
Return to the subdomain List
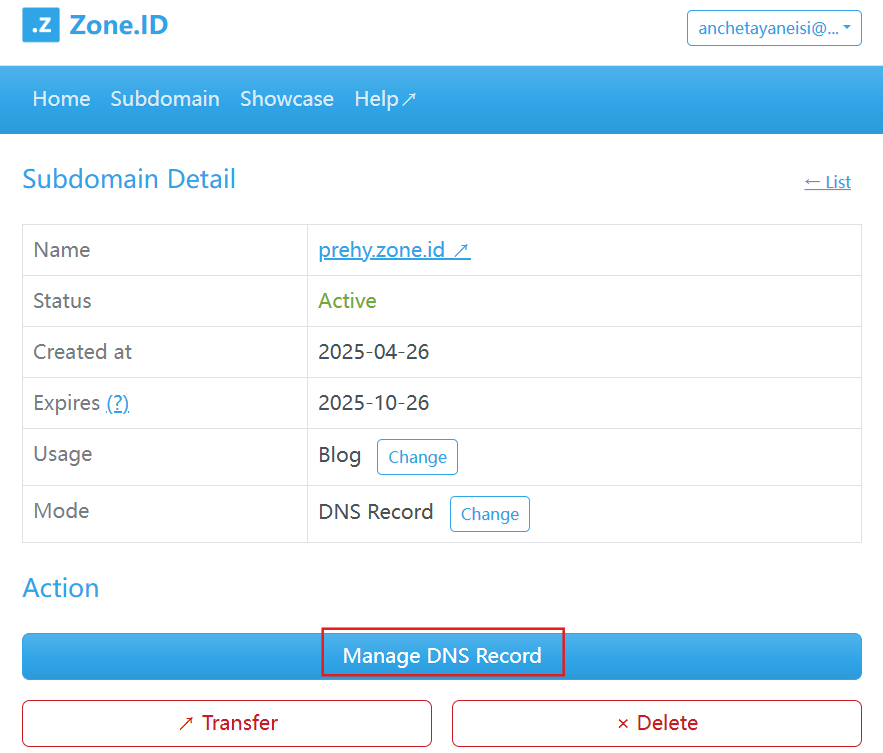(x=827, y=182)
